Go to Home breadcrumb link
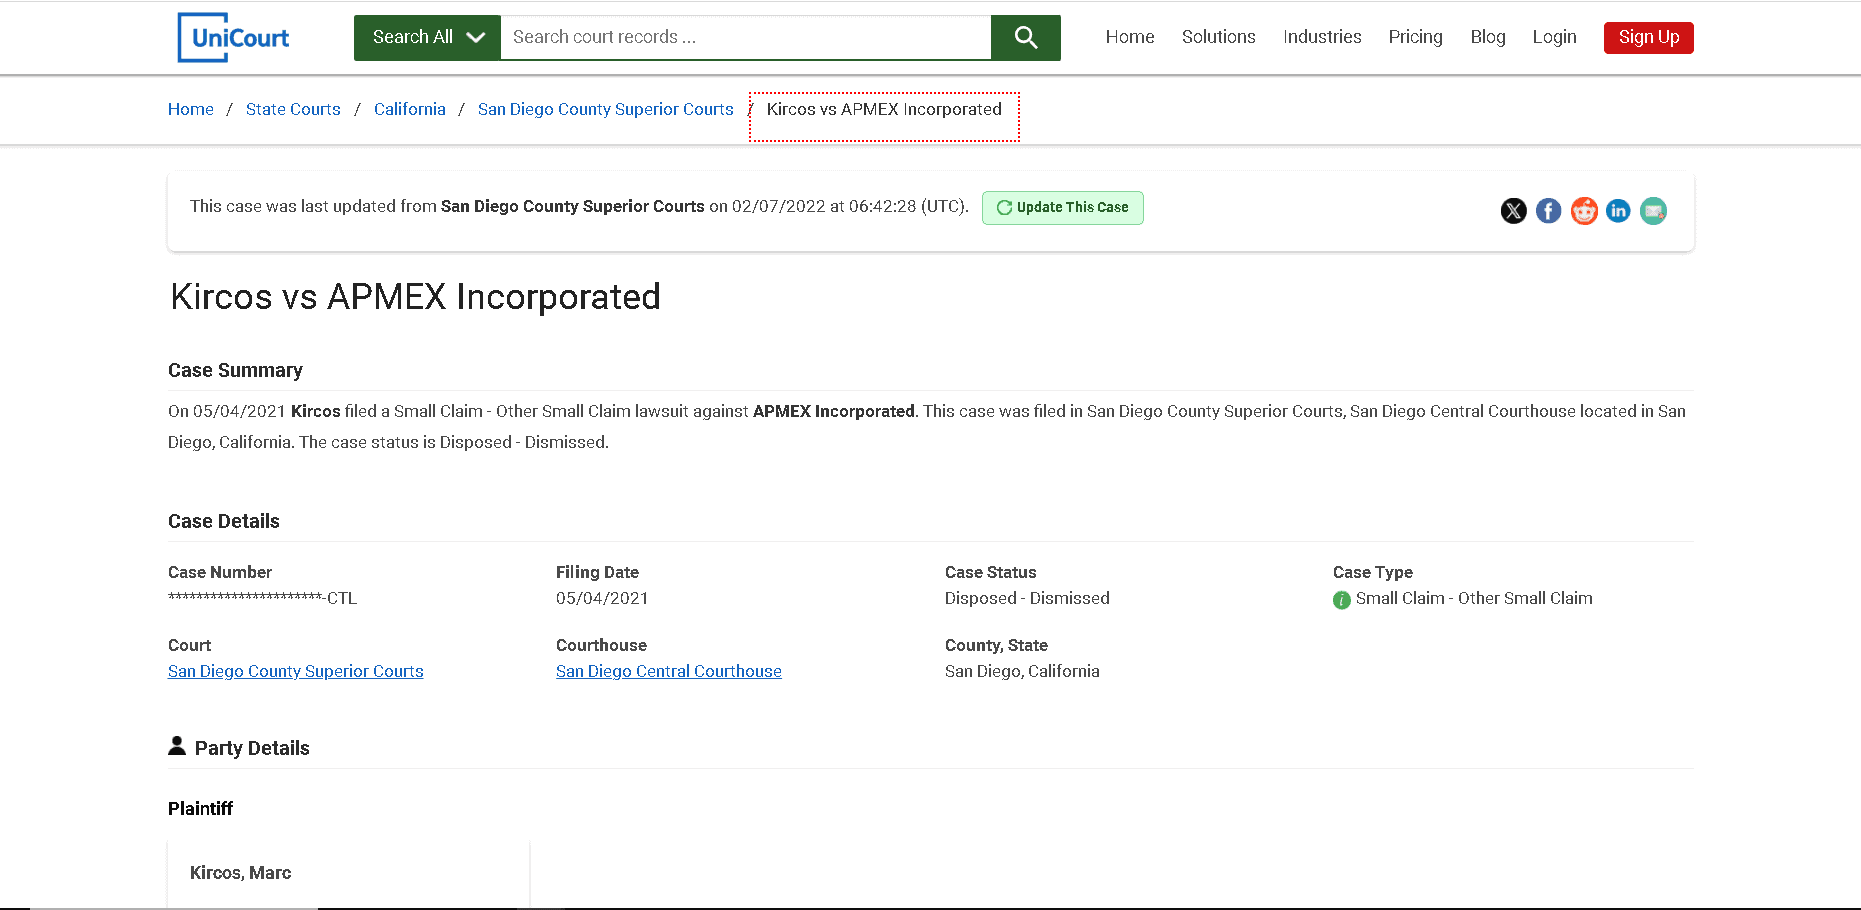This screenshot has width=1861, height=910. click(191, 109)
